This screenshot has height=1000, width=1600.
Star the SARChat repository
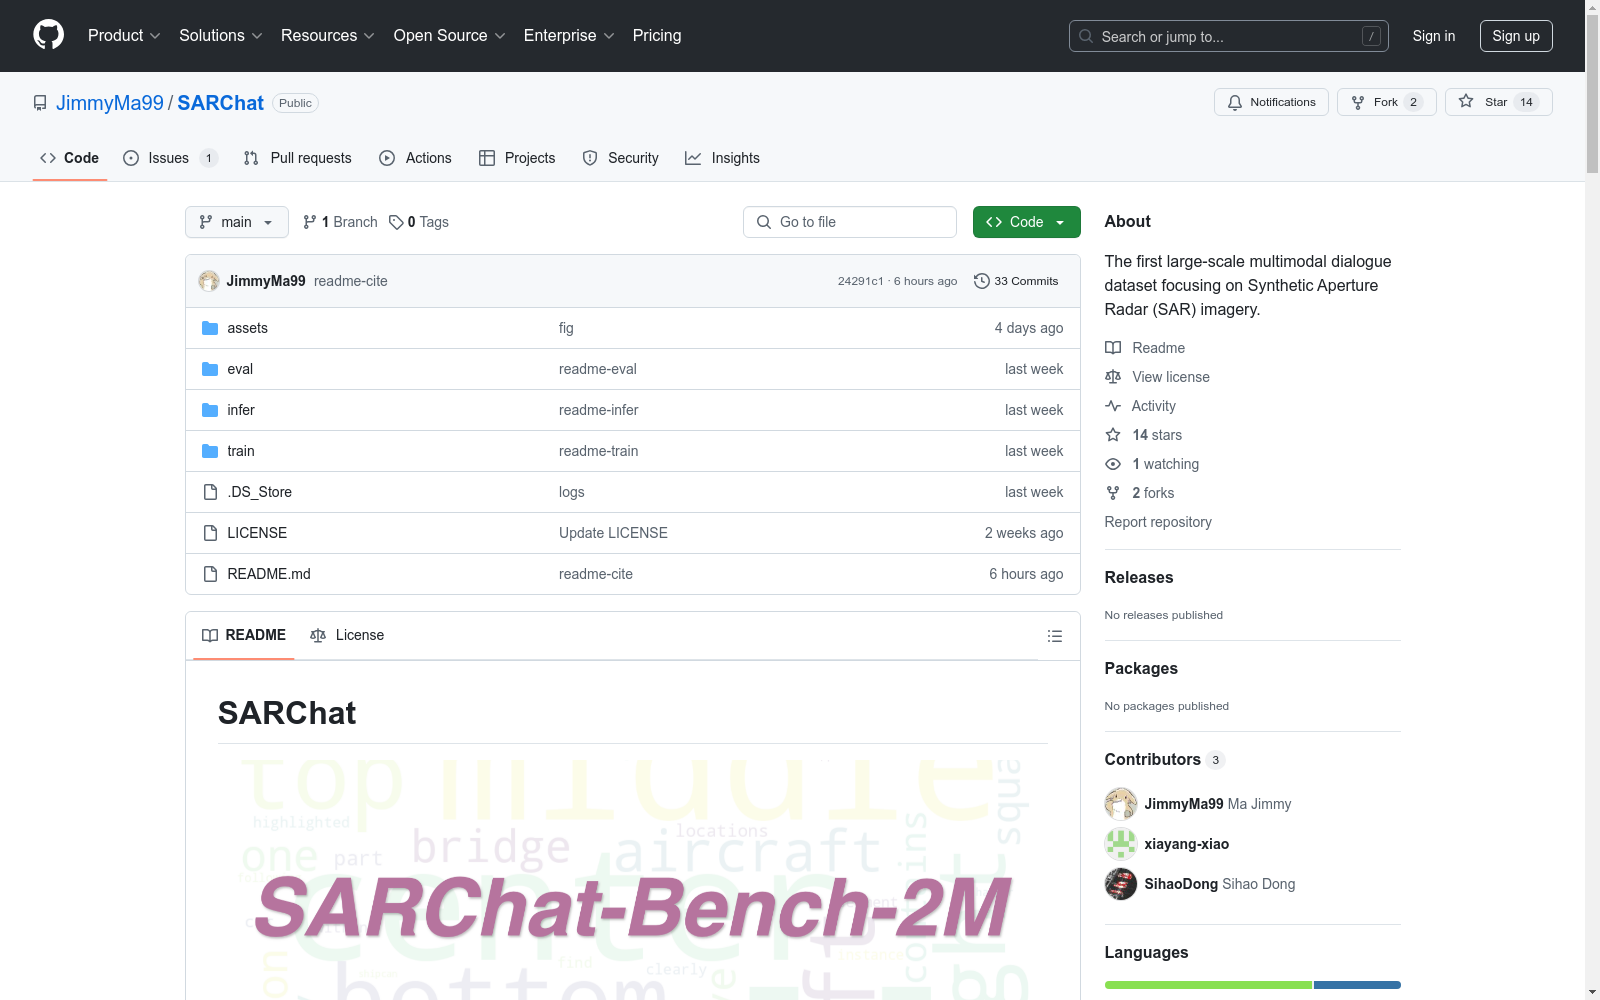(1498, 102)
